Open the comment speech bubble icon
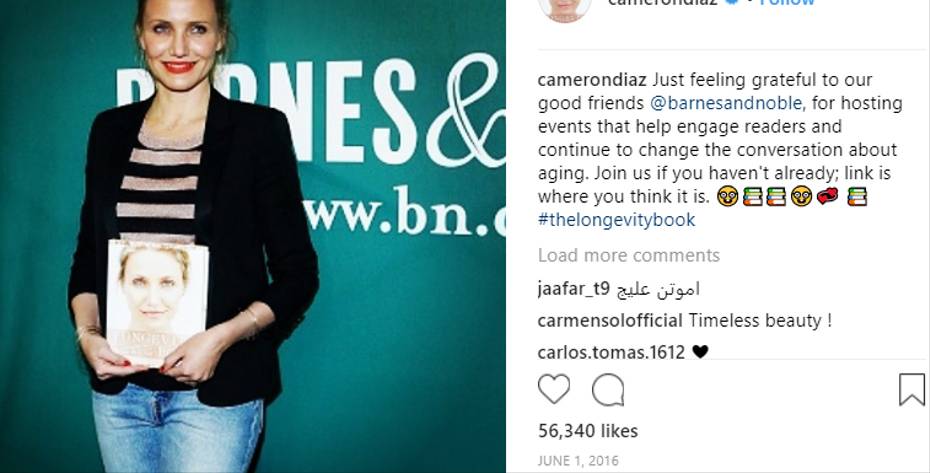Image resolution: width=930 pixels, height=473 pixels. coord(608,390)
